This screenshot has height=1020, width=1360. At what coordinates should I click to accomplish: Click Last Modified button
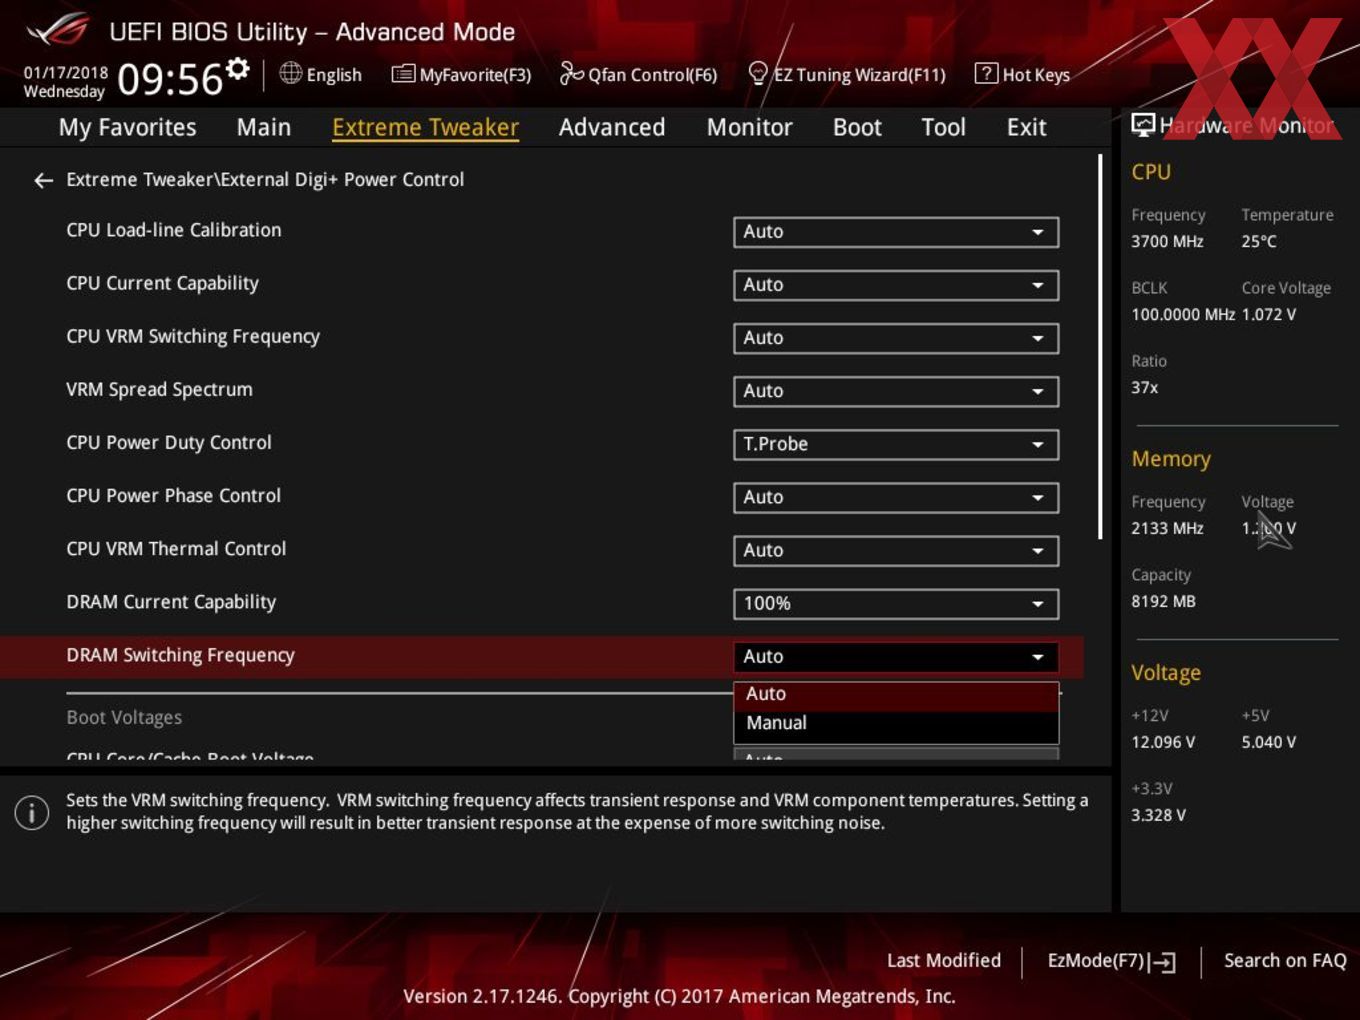(943, 960)
